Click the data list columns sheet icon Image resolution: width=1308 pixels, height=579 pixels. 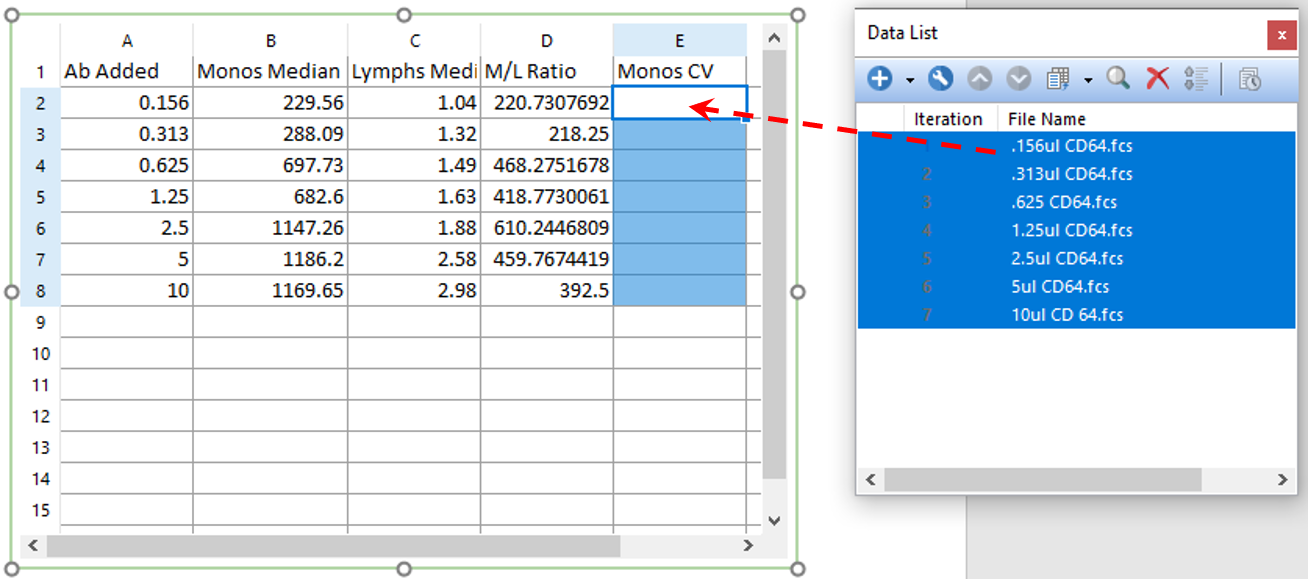[x=1058, y=79]
